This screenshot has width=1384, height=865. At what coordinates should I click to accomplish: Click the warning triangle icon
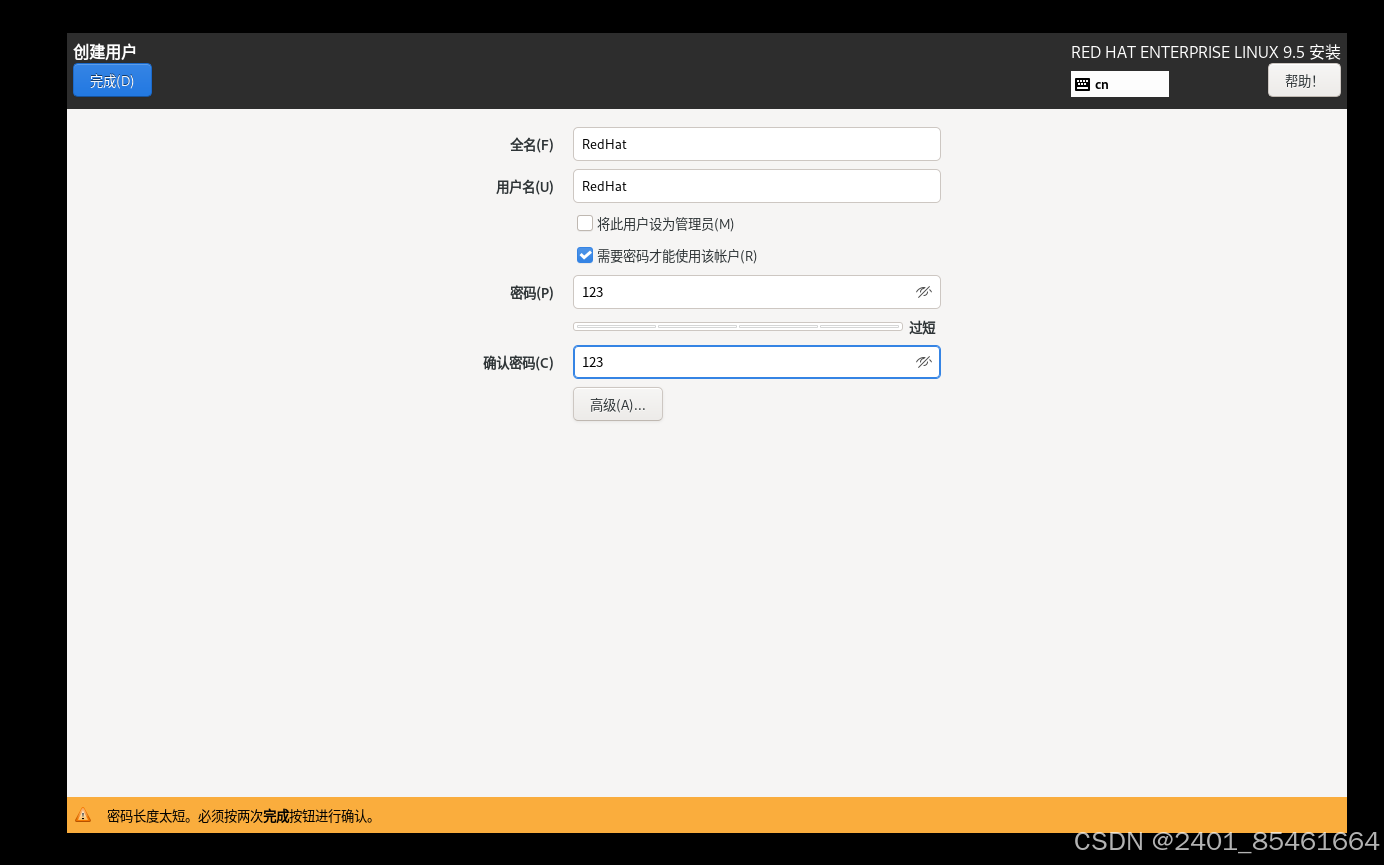coord(83,815)
